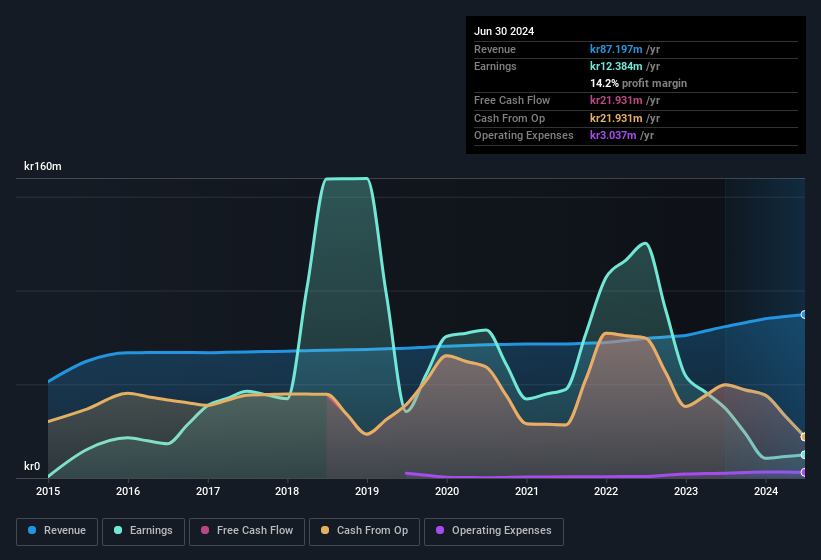The image size is (821, 560).
Task: Click the 2015 x-axis label
Action: tap(48, 491)
